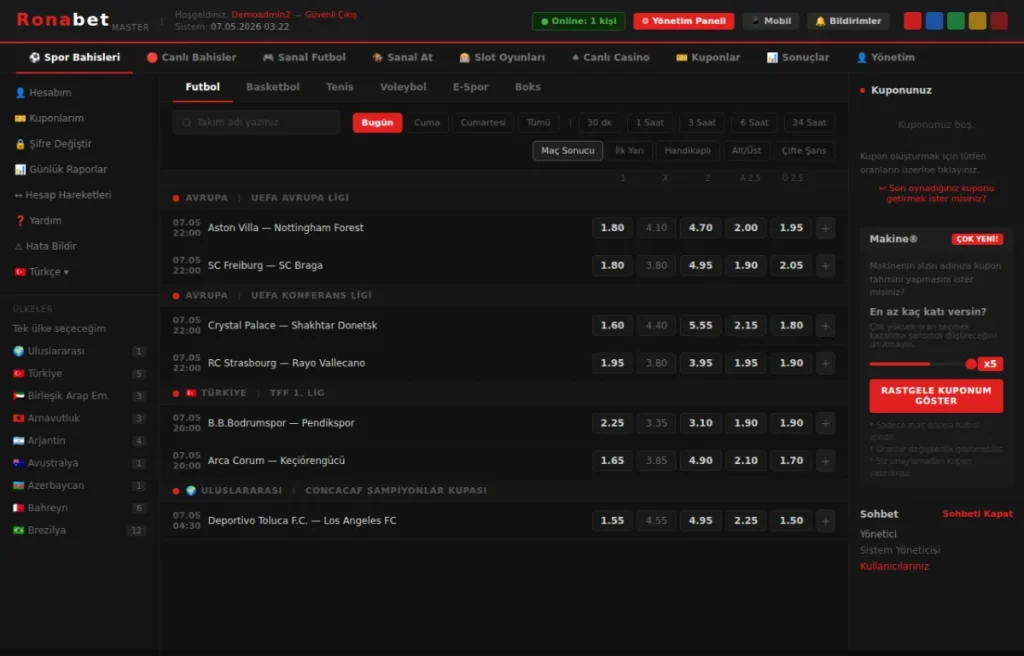Expand more bets for B.B.Bodrumspor match
This screenshot has height=656, width=1024.
[x=825, y=423]
